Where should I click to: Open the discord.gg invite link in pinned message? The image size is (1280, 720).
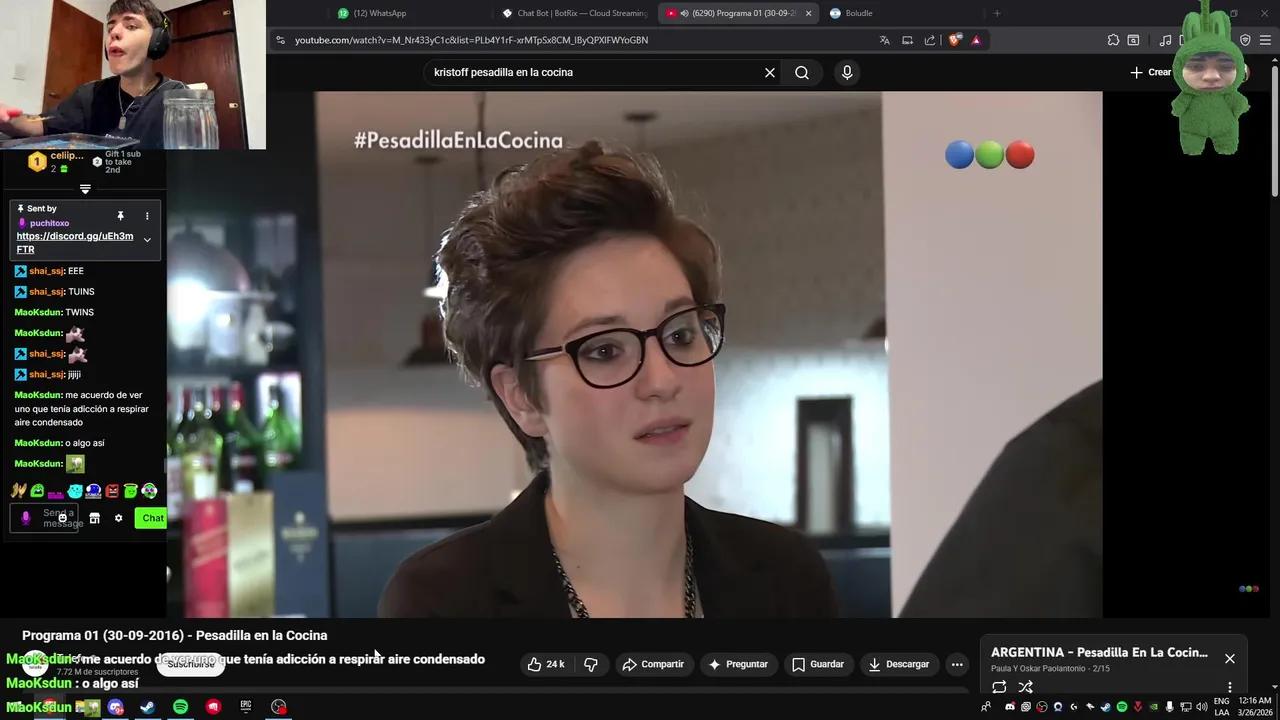click(x=75, y=243)
